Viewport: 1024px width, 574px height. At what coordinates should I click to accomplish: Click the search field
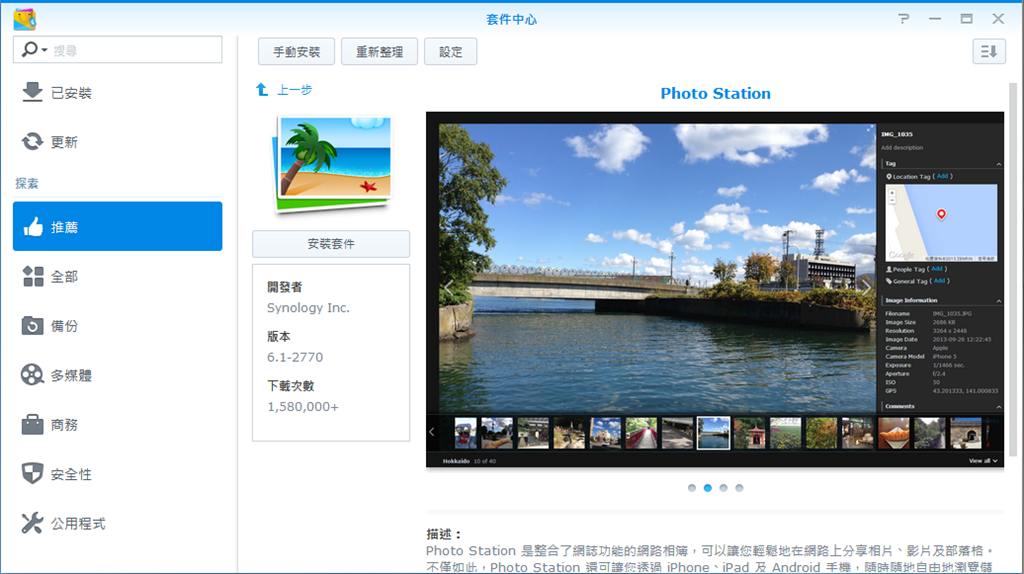pos(118,50)
